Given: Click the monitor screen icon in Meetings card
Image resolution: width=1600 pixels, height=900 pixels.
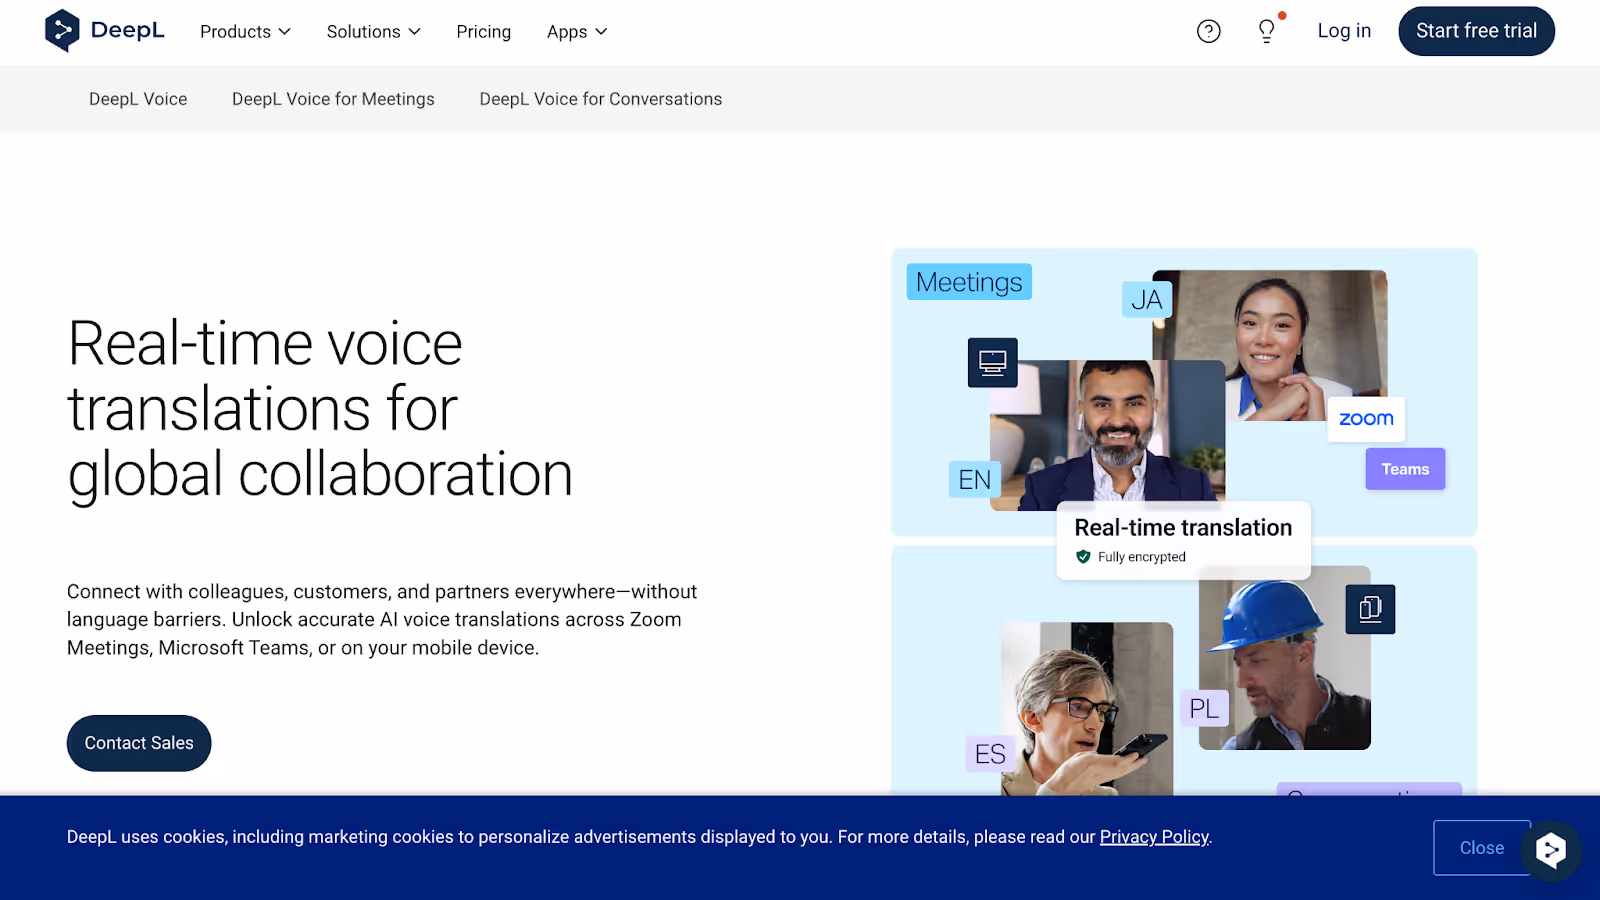Looking at the screenshot, I should click(993, 362).
